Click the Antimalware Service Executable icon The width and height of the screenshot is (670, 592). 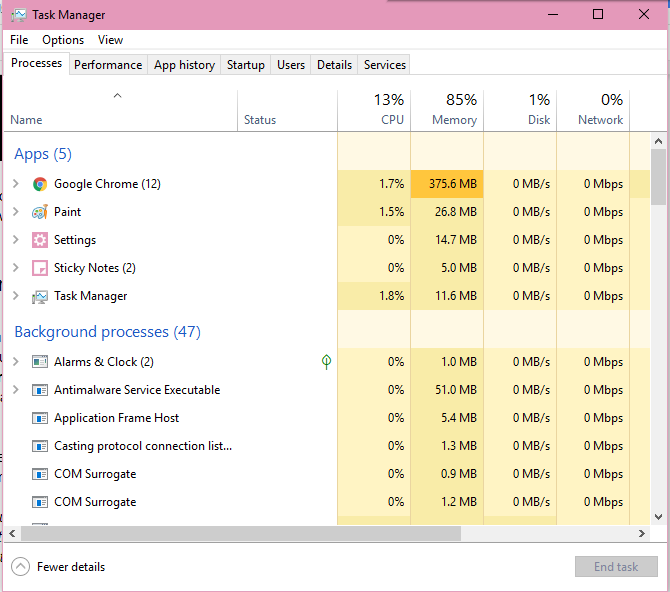(x=40, y=390)
